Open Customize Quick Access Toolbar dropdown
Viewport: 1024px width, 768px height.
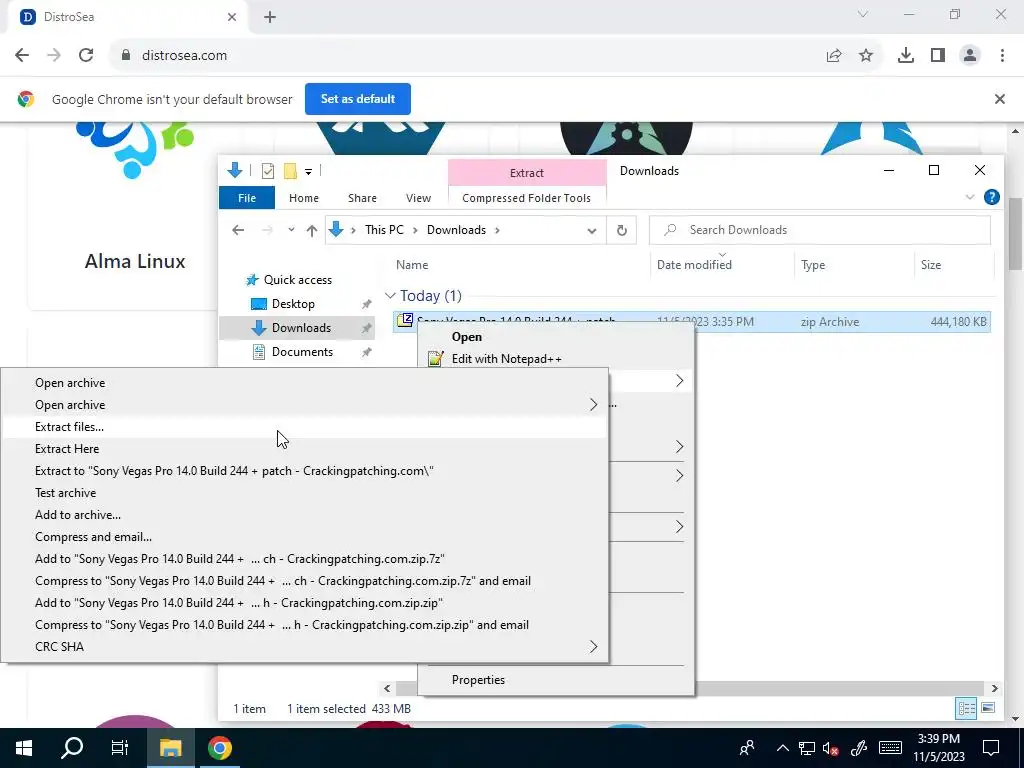click(x=308, y=172)
